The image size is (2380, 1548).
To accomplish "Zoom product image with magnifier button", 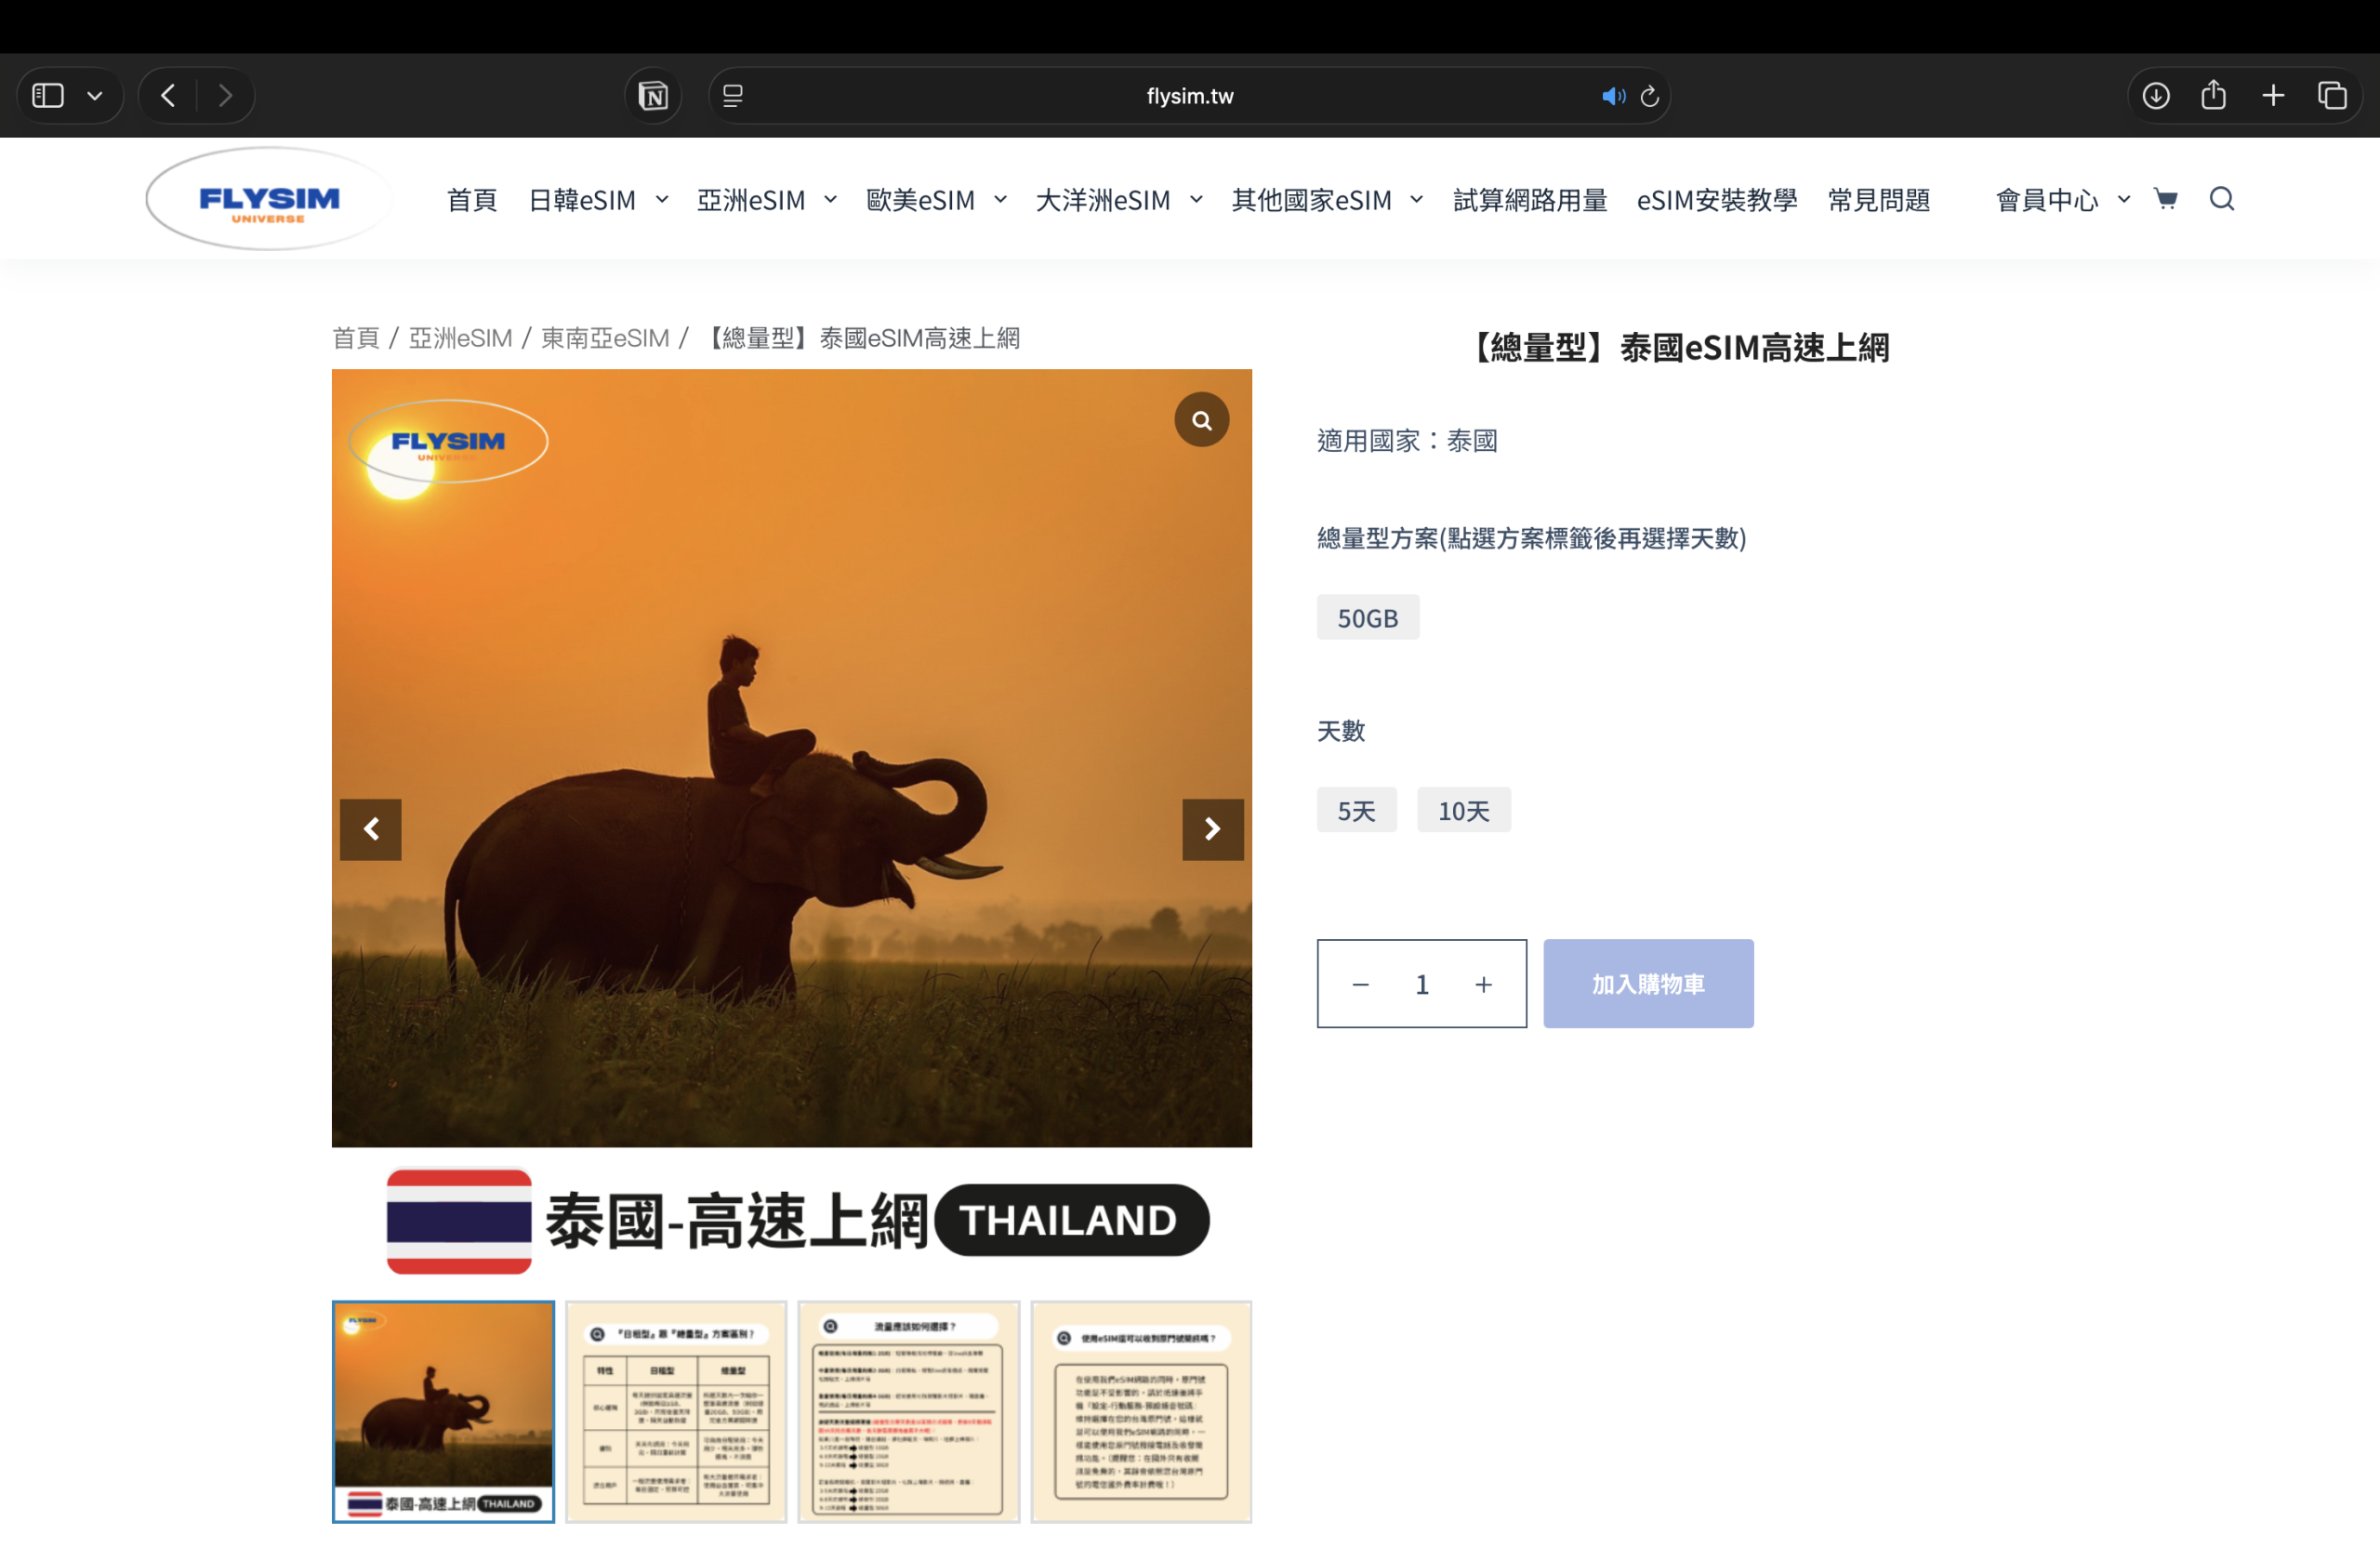I will [1201, 420].
